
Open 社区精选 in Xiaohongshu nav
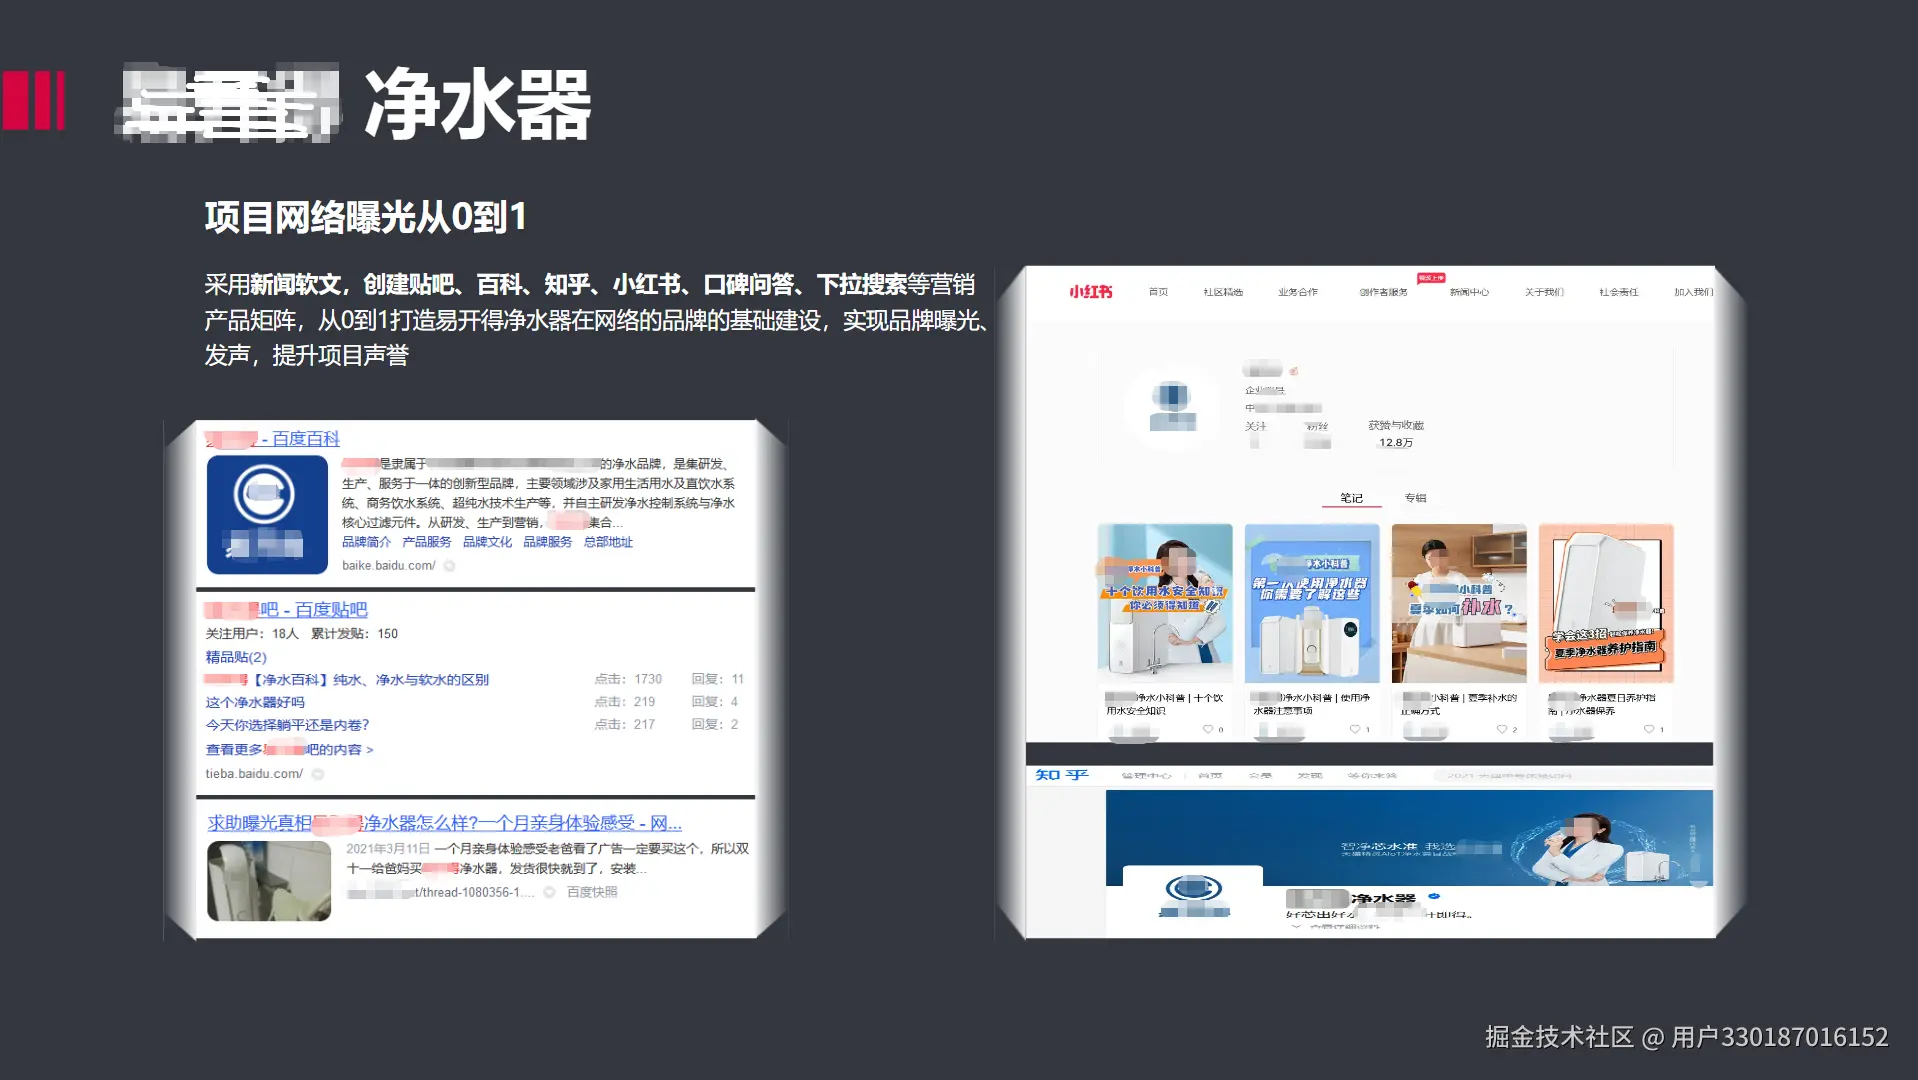tap(1223, 292)
